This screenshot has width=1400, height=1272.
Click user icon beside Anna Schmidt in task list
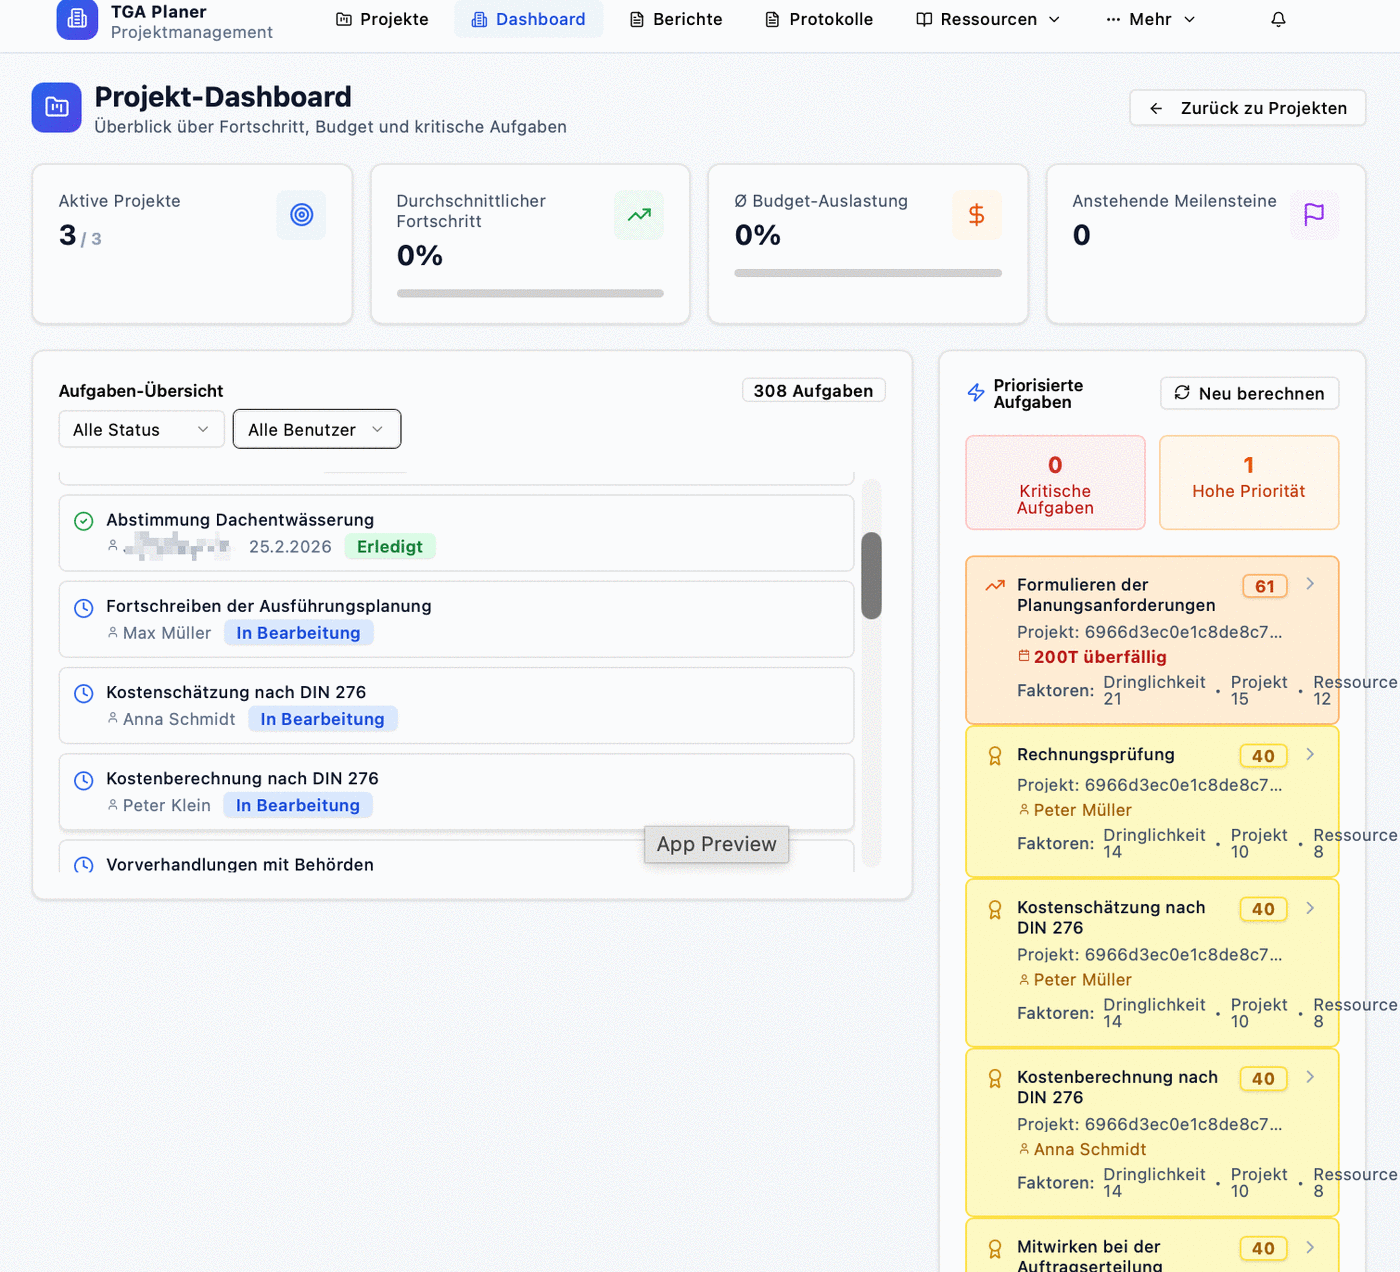tap(113, 718)
